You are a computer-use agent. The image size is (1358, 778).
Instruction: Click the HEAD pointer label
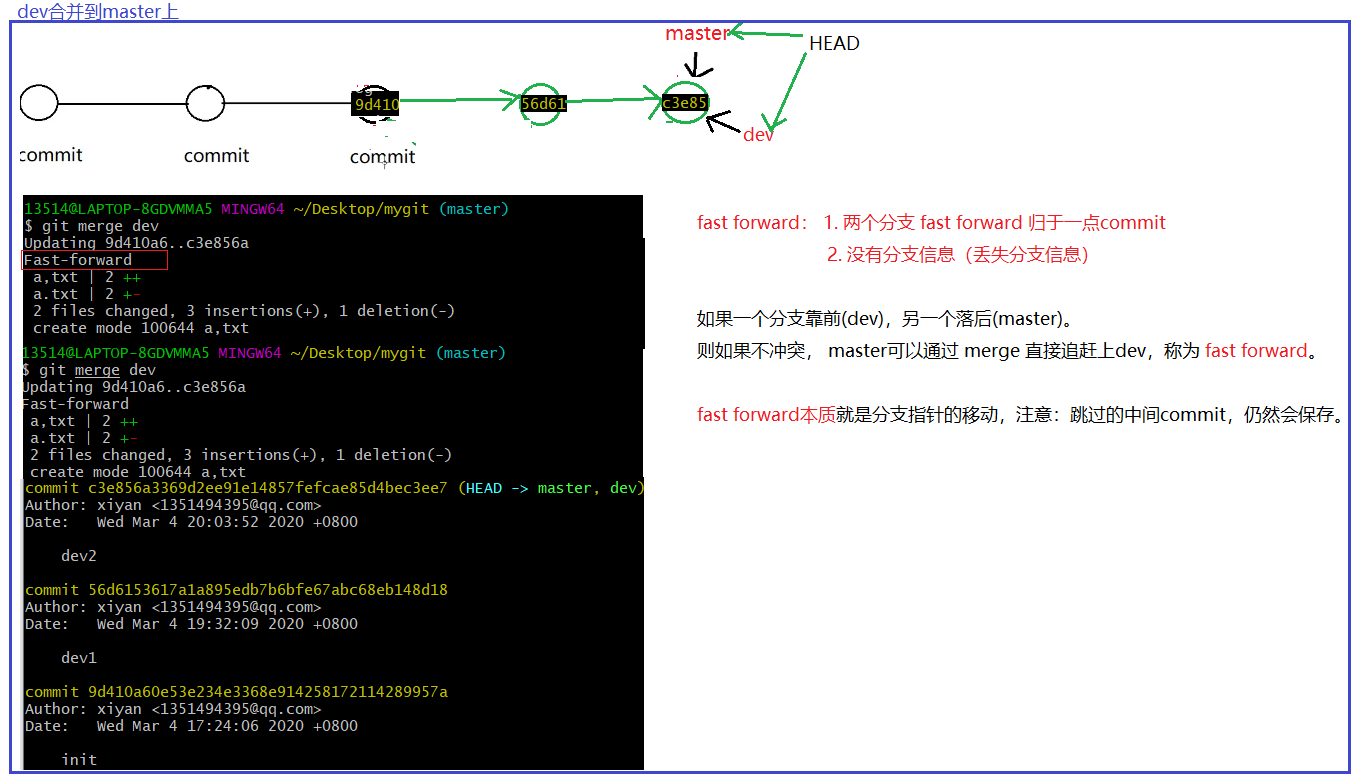[834, 44]
